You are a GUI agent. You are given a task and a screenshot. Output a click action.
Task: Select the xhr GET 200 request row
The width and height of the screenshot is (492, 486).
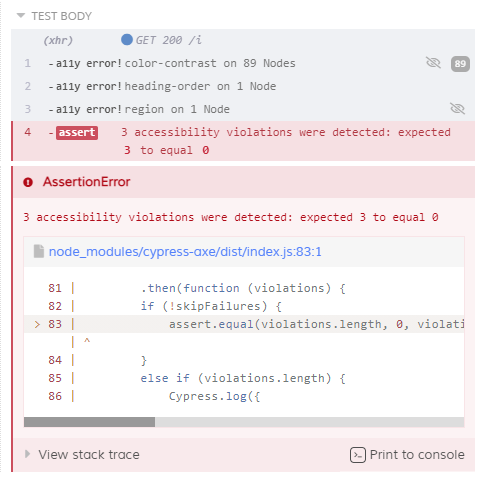coord(243,40)
